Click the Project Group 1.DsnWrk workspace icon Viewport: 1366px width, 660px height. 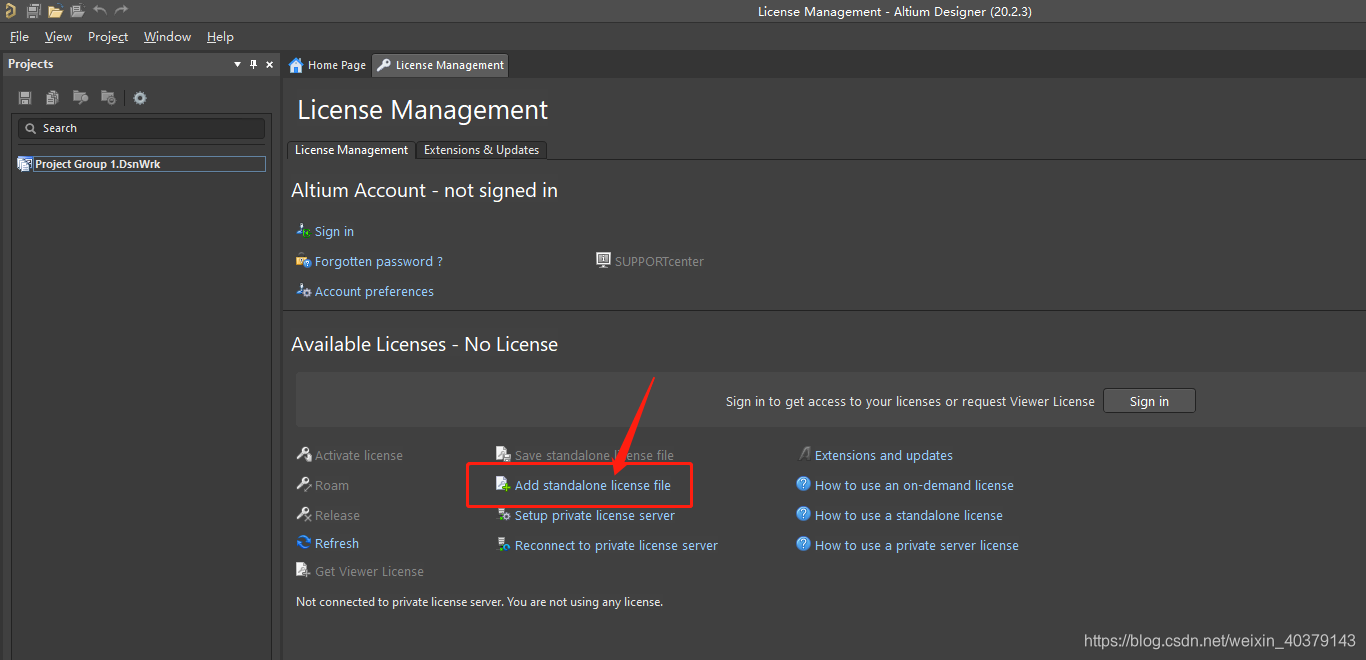[25, 164]
